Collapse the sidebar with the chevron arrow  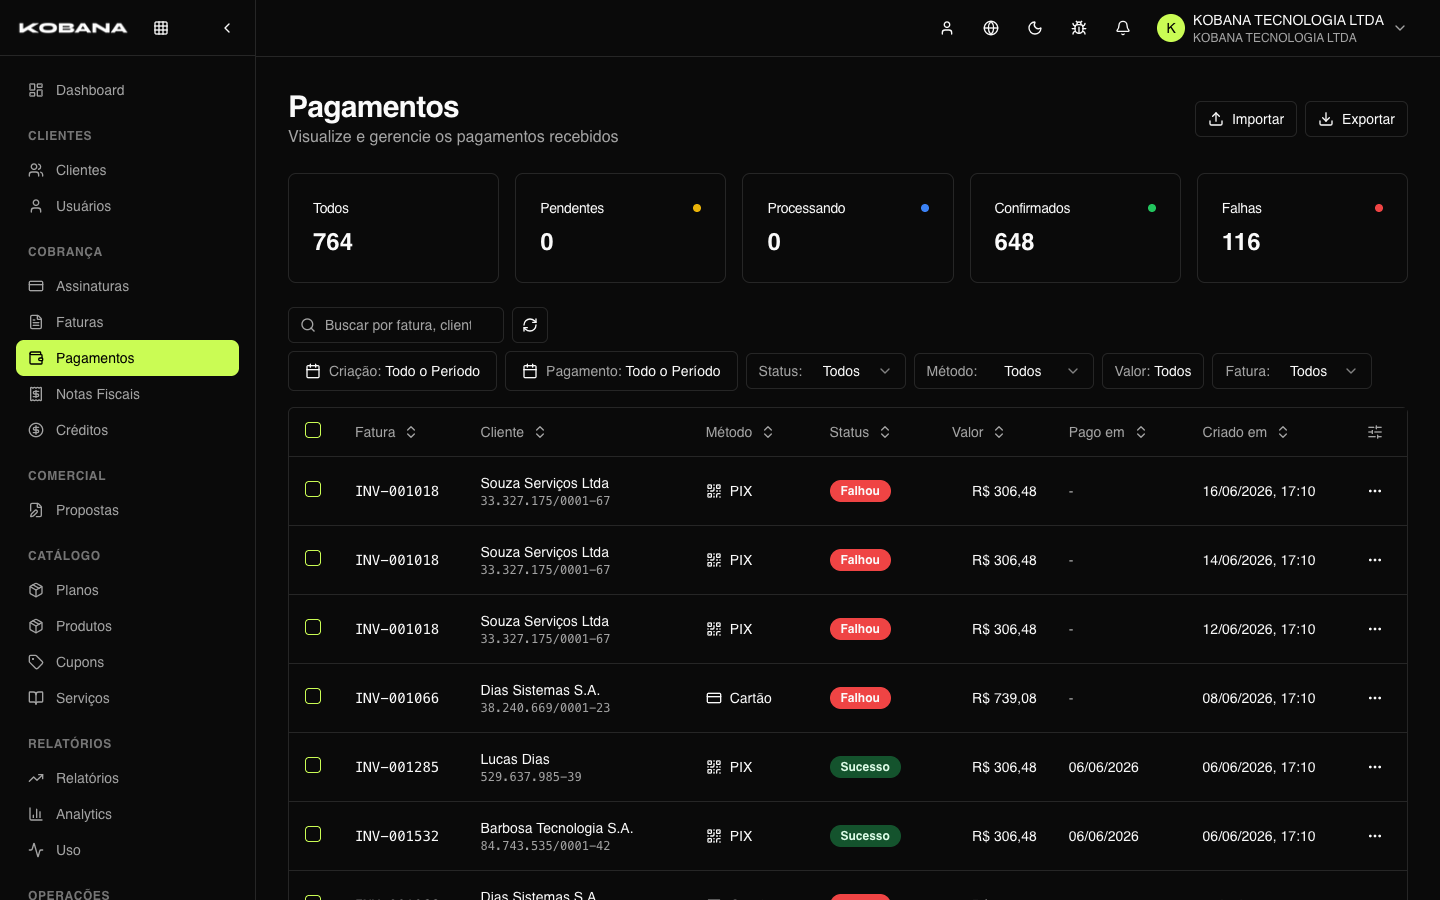tap(227, 28)
